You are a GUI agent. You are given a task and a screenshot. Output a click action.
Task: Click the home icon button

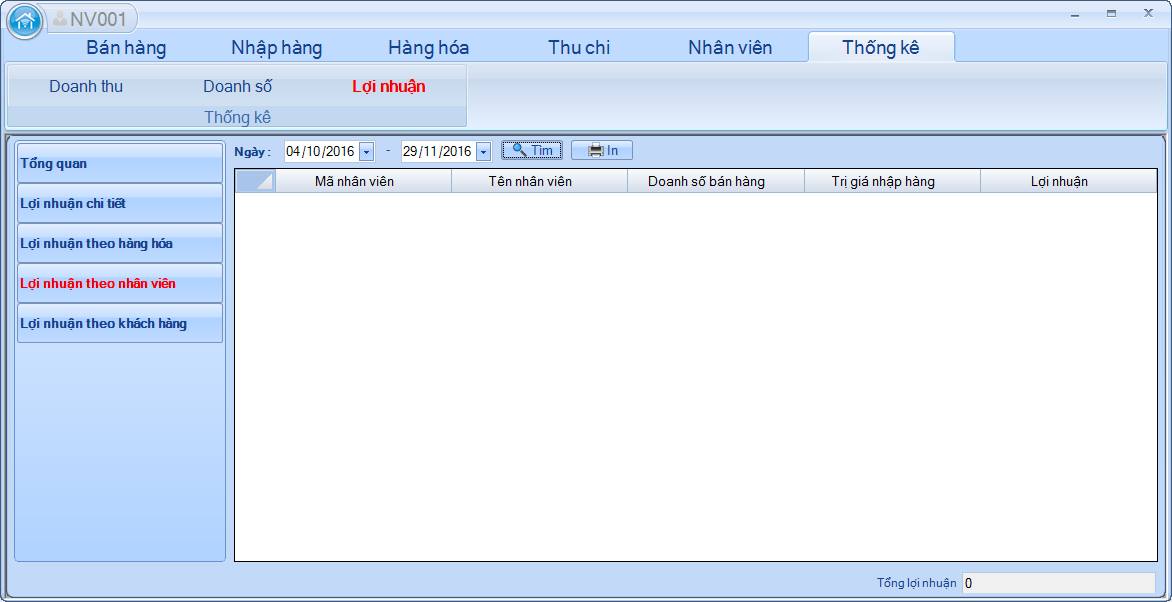pos(24,21)
